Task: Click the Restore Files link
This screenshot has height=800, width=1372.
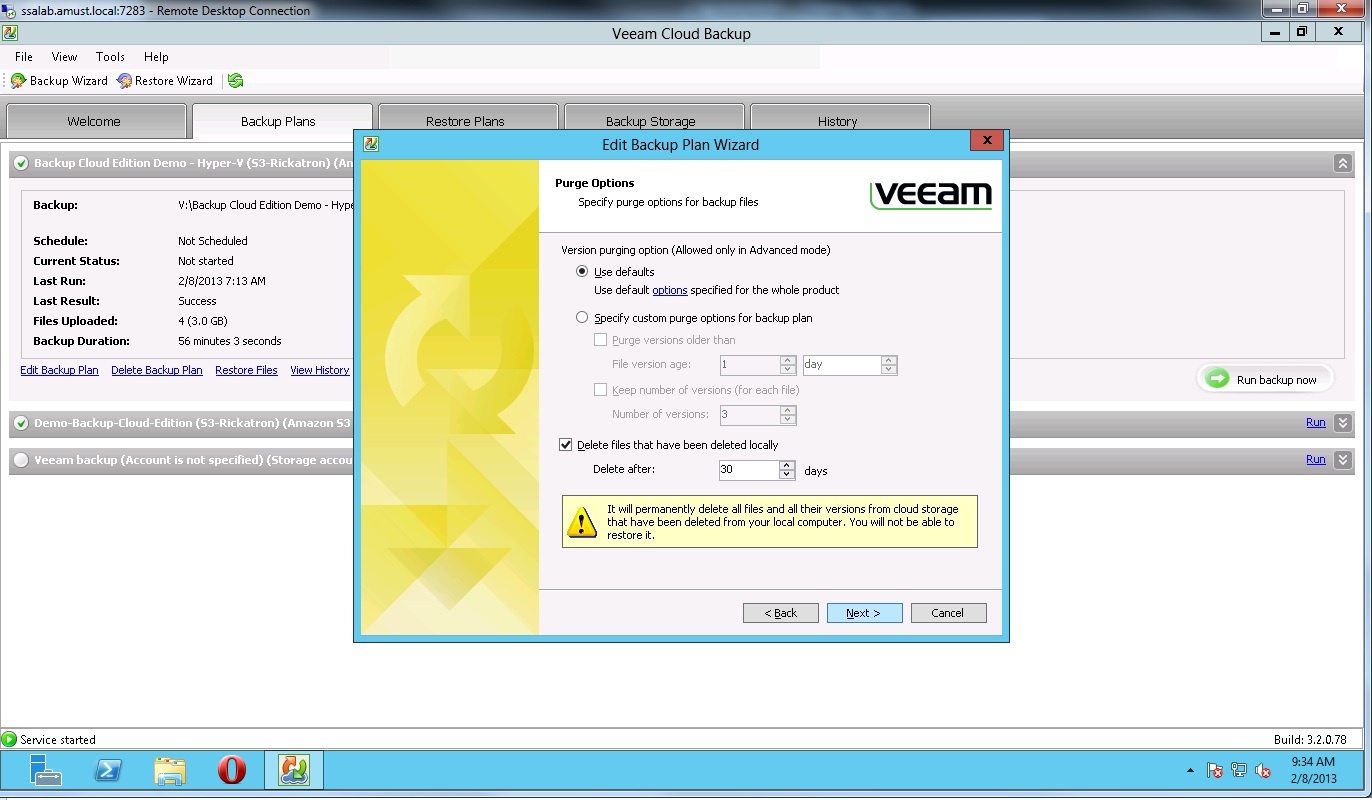Action: click(246, 370)
